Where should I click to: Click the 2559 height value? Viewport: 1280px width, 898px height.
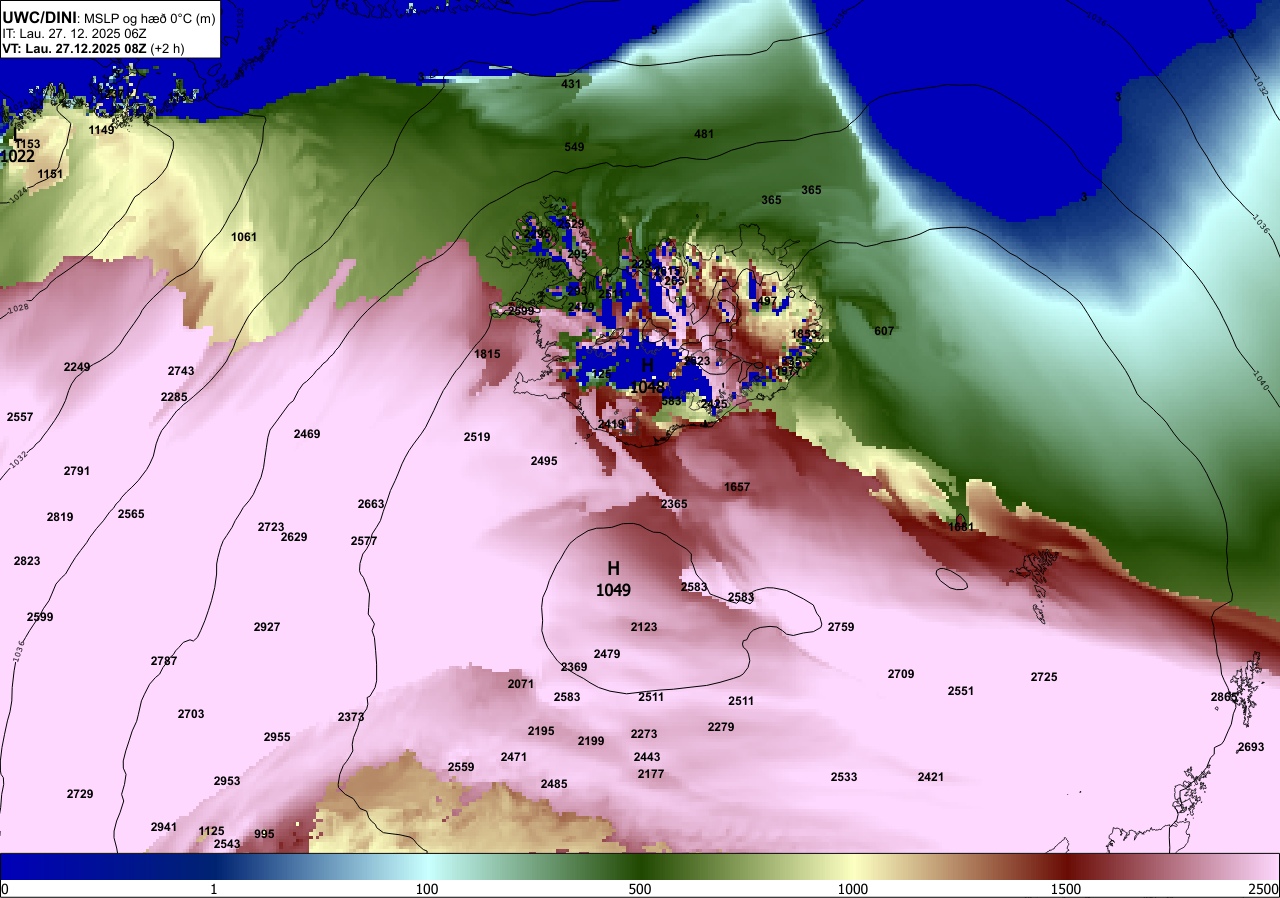[461, 767]
